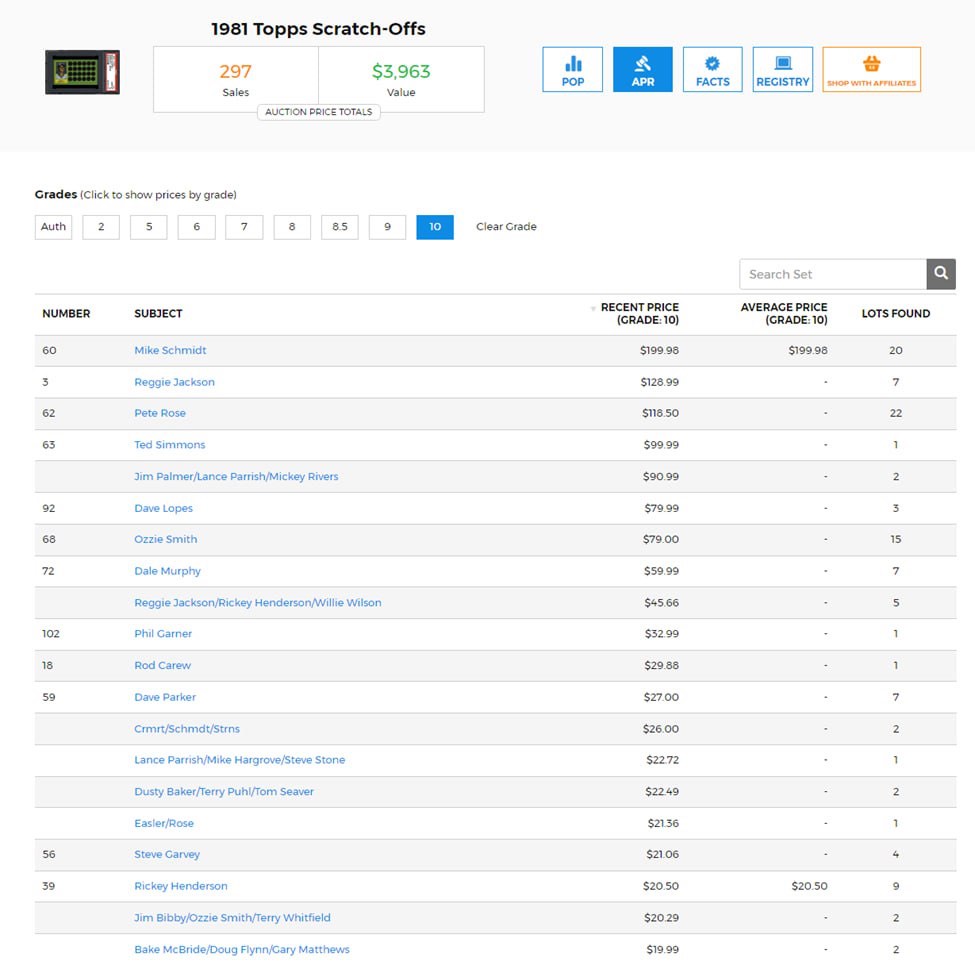Open Reggie Jackson/Rickey Henderson/Willie Wilson link
This screenshot has height=965, width=975.
pyautogui.click(x=257, y=603)
